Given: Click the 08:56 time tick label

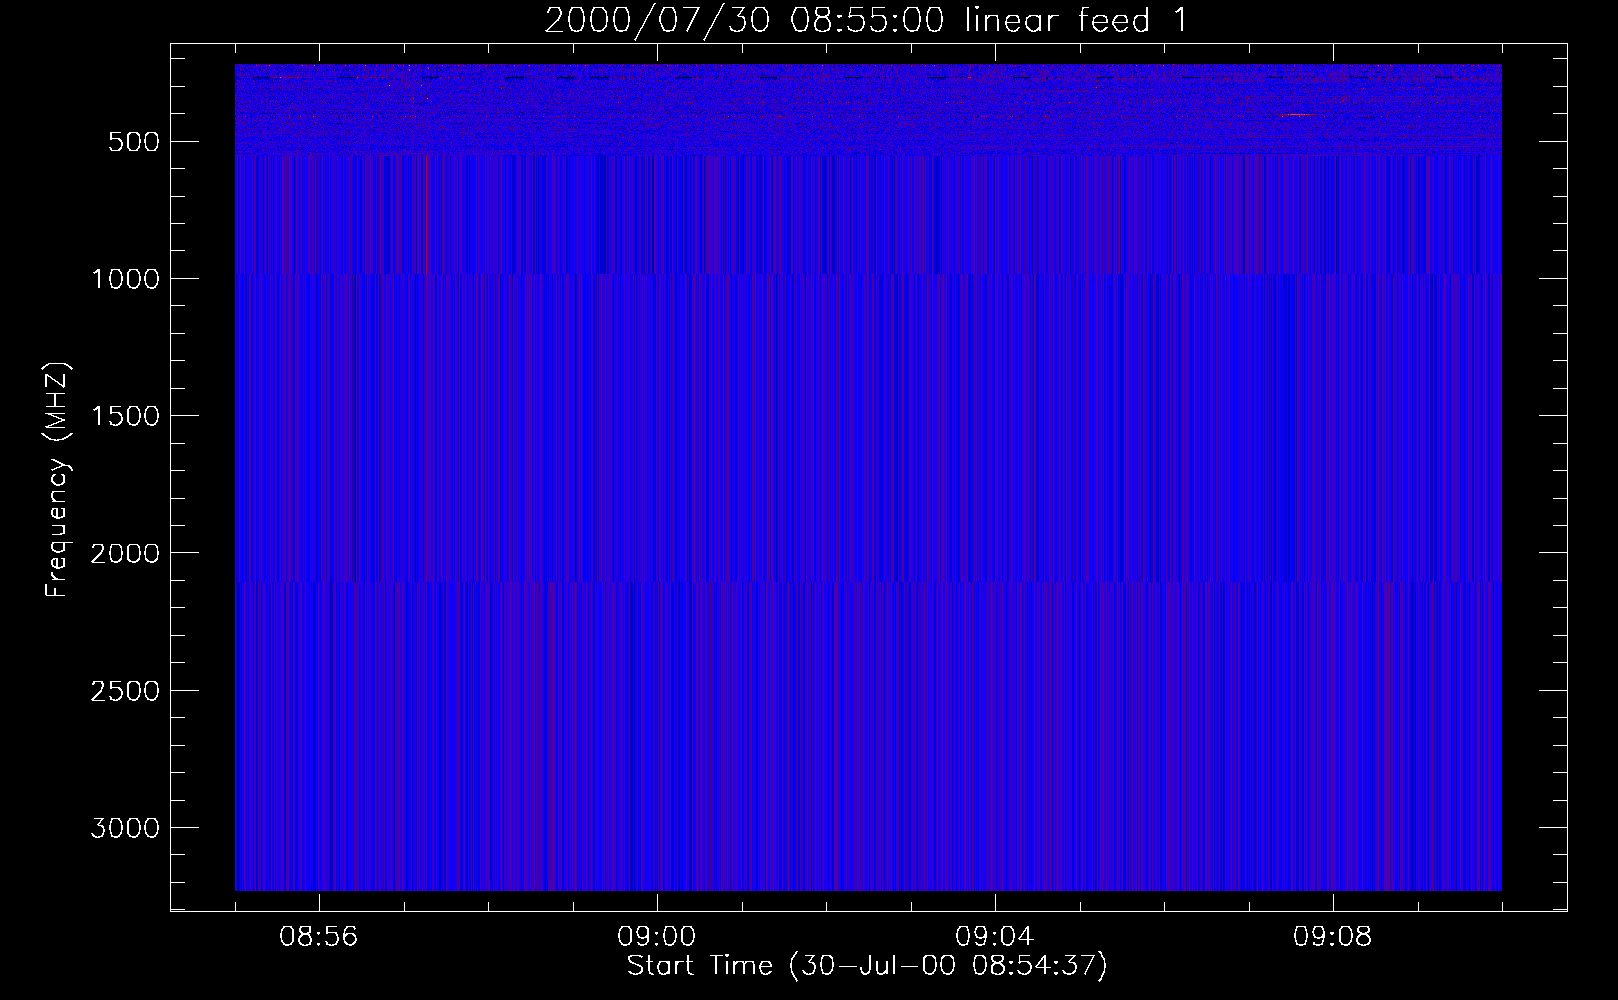Looking at the screenshot, I should 319,937.
